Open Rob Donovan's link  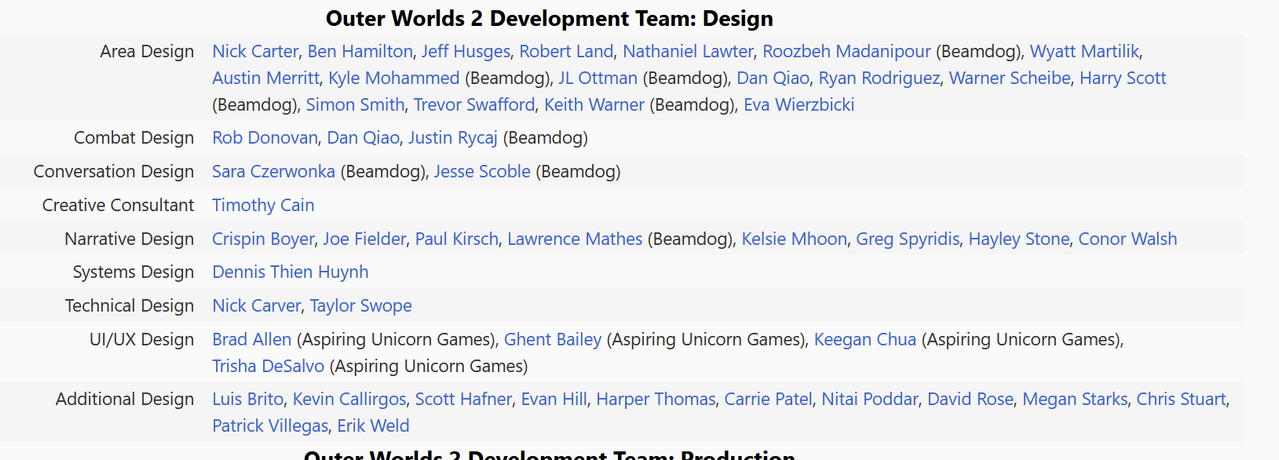[x=265, y=138]
